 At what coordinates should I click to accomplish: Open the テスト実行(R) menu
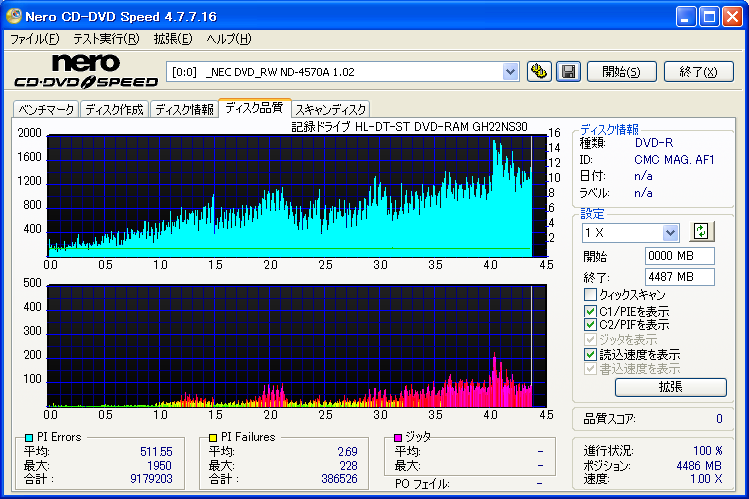coord(106,39)
